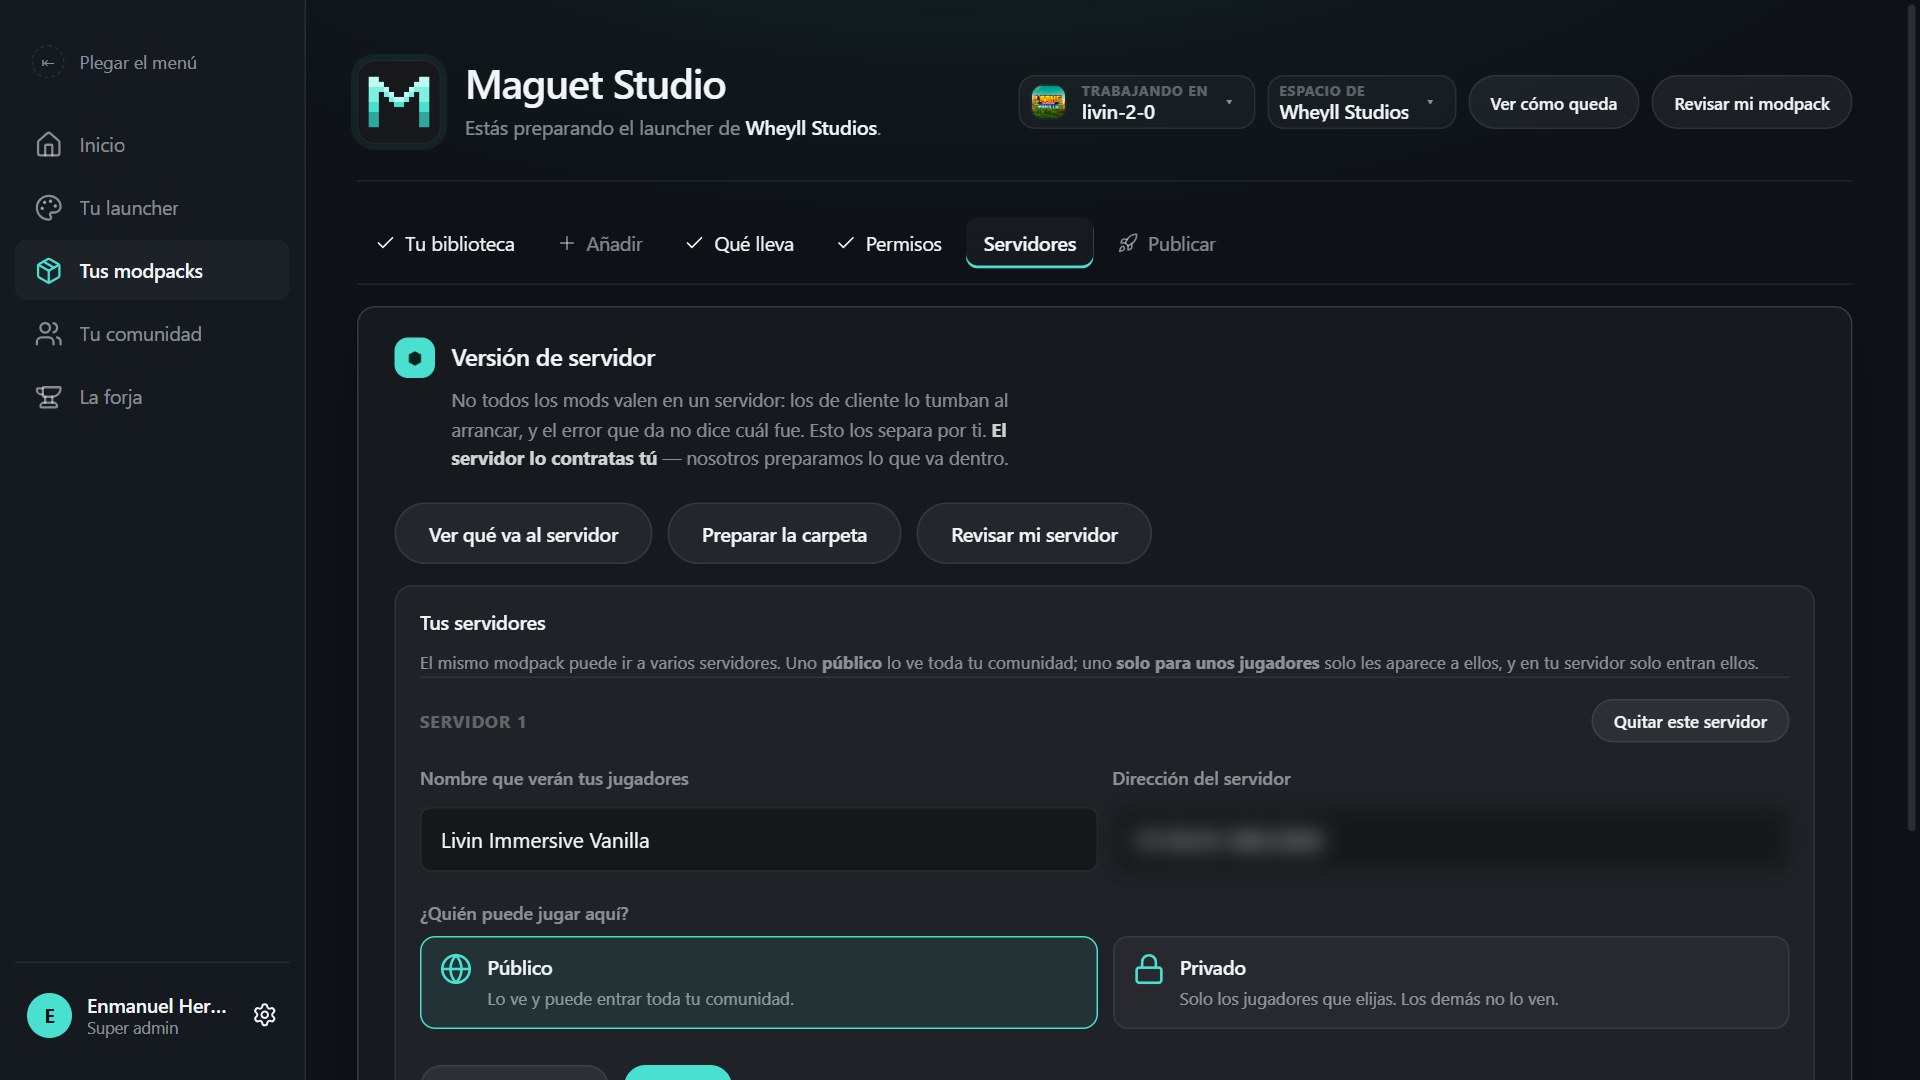
Task: Click the Enmanuel Her... user name
Action: click(157, 1006)
